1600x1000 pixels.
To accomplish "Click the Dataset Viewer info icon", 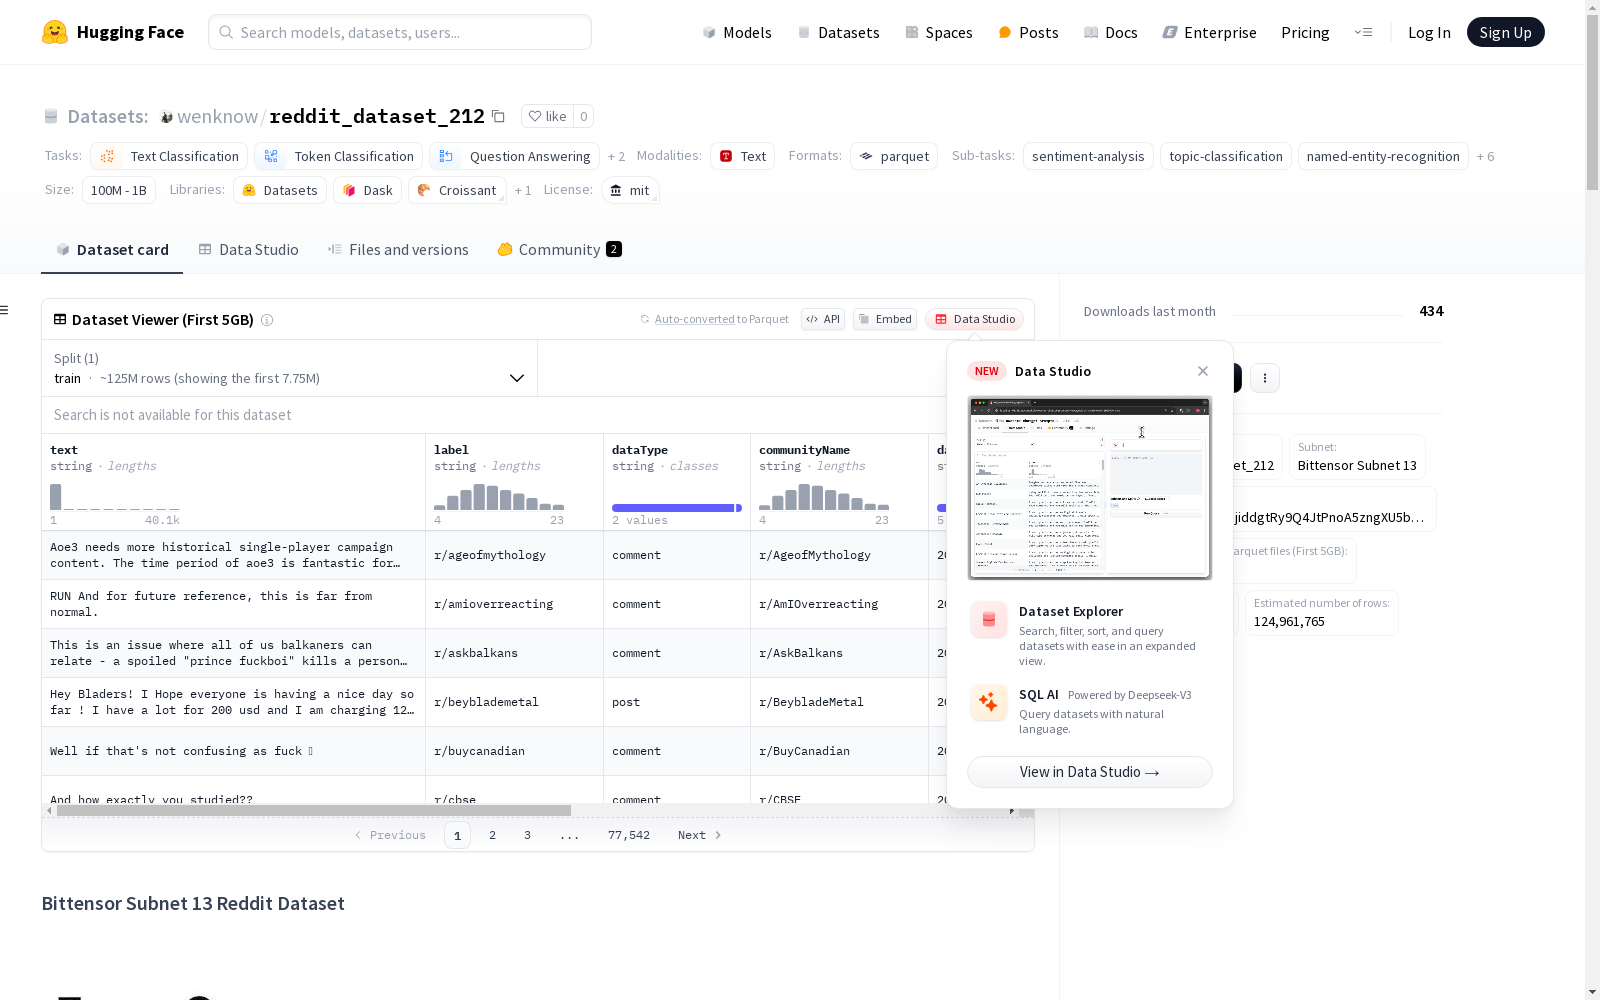I will click(x=267, y=320).
